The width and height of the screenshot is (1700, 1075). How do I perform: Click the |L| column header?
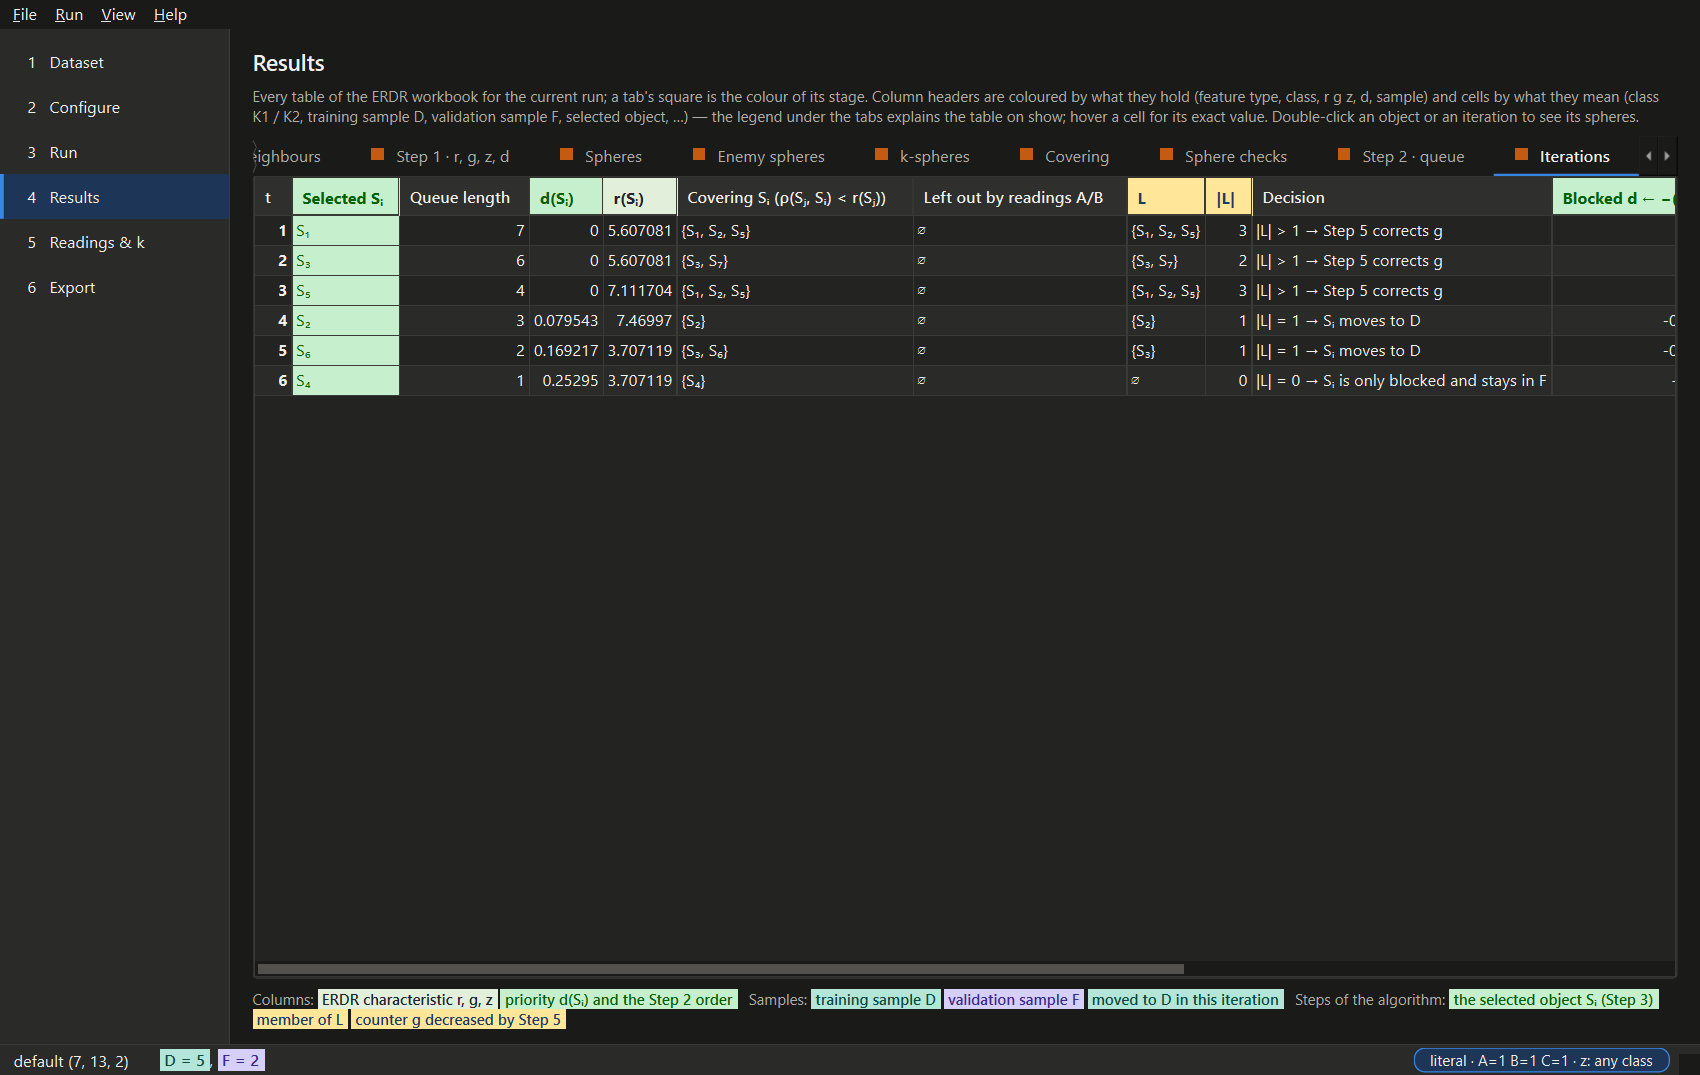pyautogui.click(x=1229, y=197)
